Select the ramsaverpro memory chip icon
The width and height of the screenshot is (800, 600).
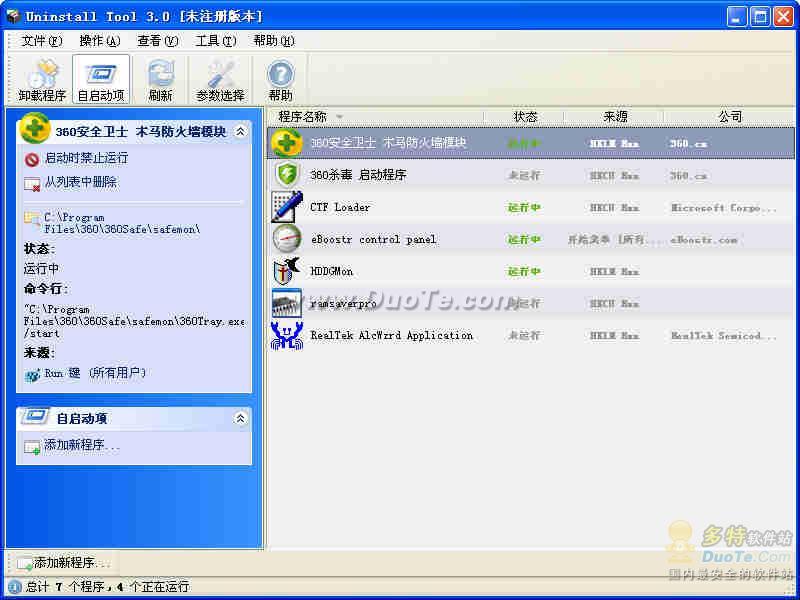[x=286, y=303]
